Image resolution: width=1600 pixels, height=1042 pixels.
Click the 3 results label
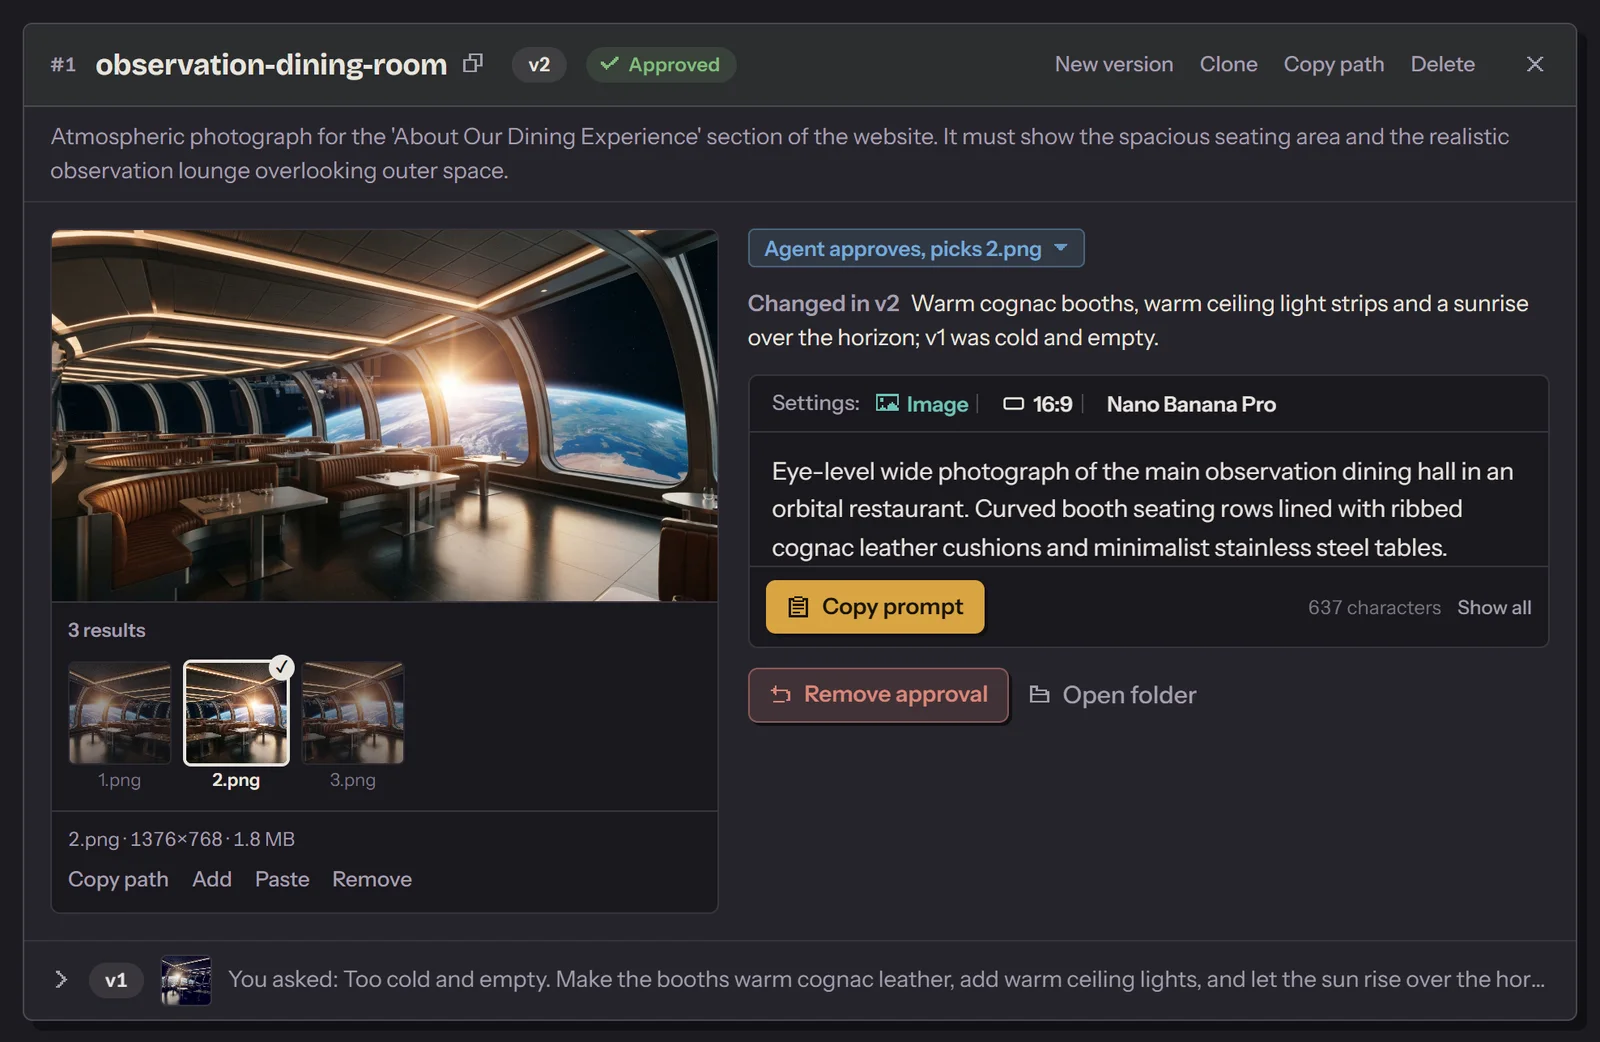(x=107, y=630)
